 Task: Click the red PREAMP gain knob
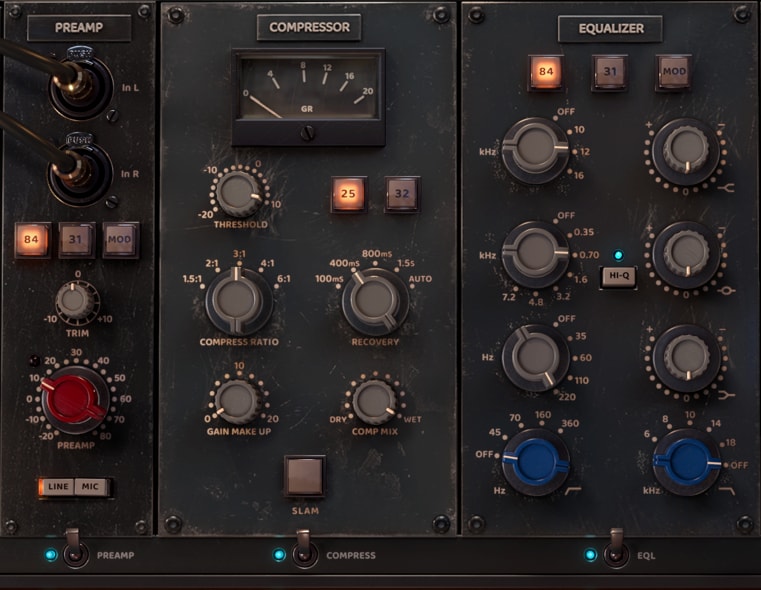pos(74,401)
